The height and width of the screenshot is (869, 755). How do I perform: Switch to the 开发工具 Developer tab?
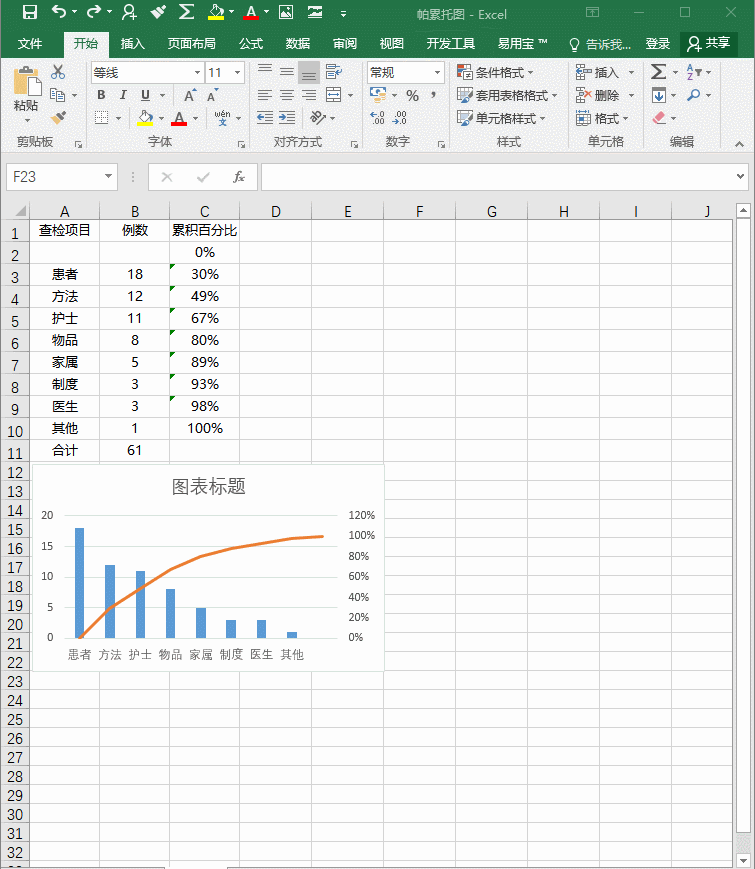451,44
